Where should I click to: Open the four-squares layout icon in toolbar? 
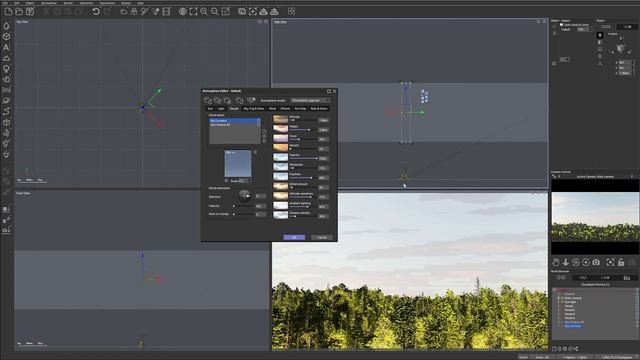(291, 11)
